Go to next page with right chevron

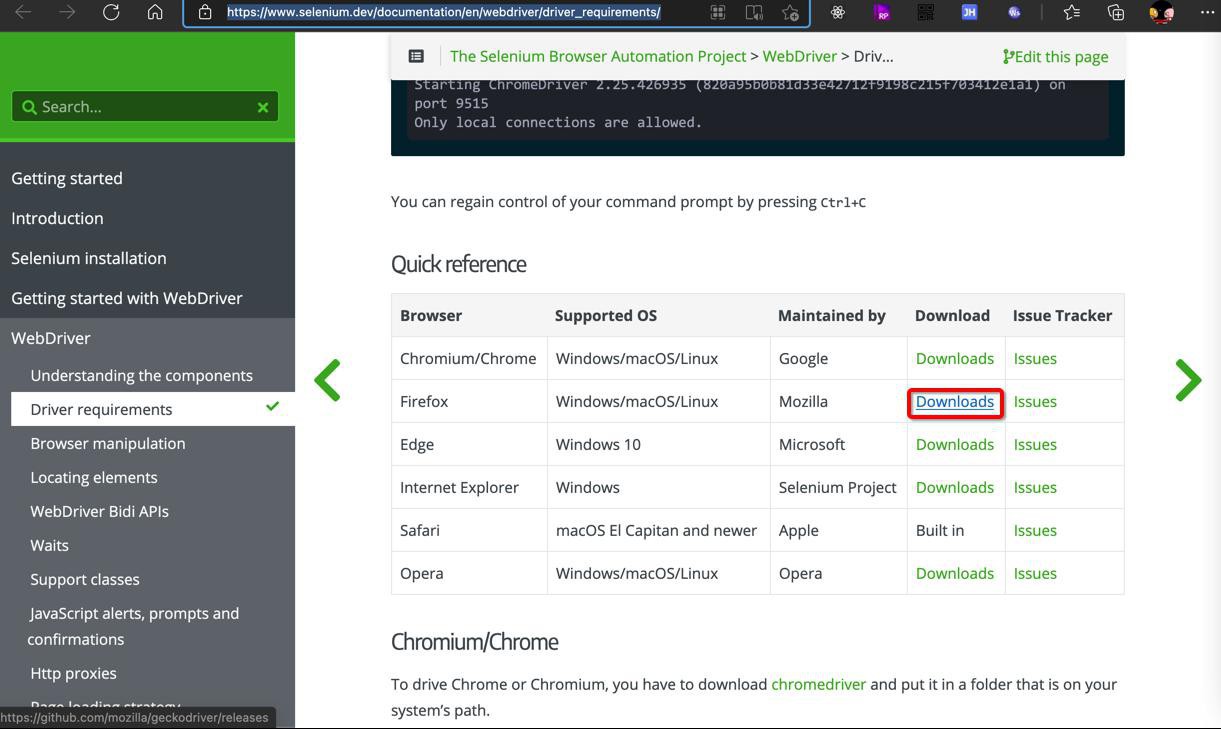[1188, 380]
